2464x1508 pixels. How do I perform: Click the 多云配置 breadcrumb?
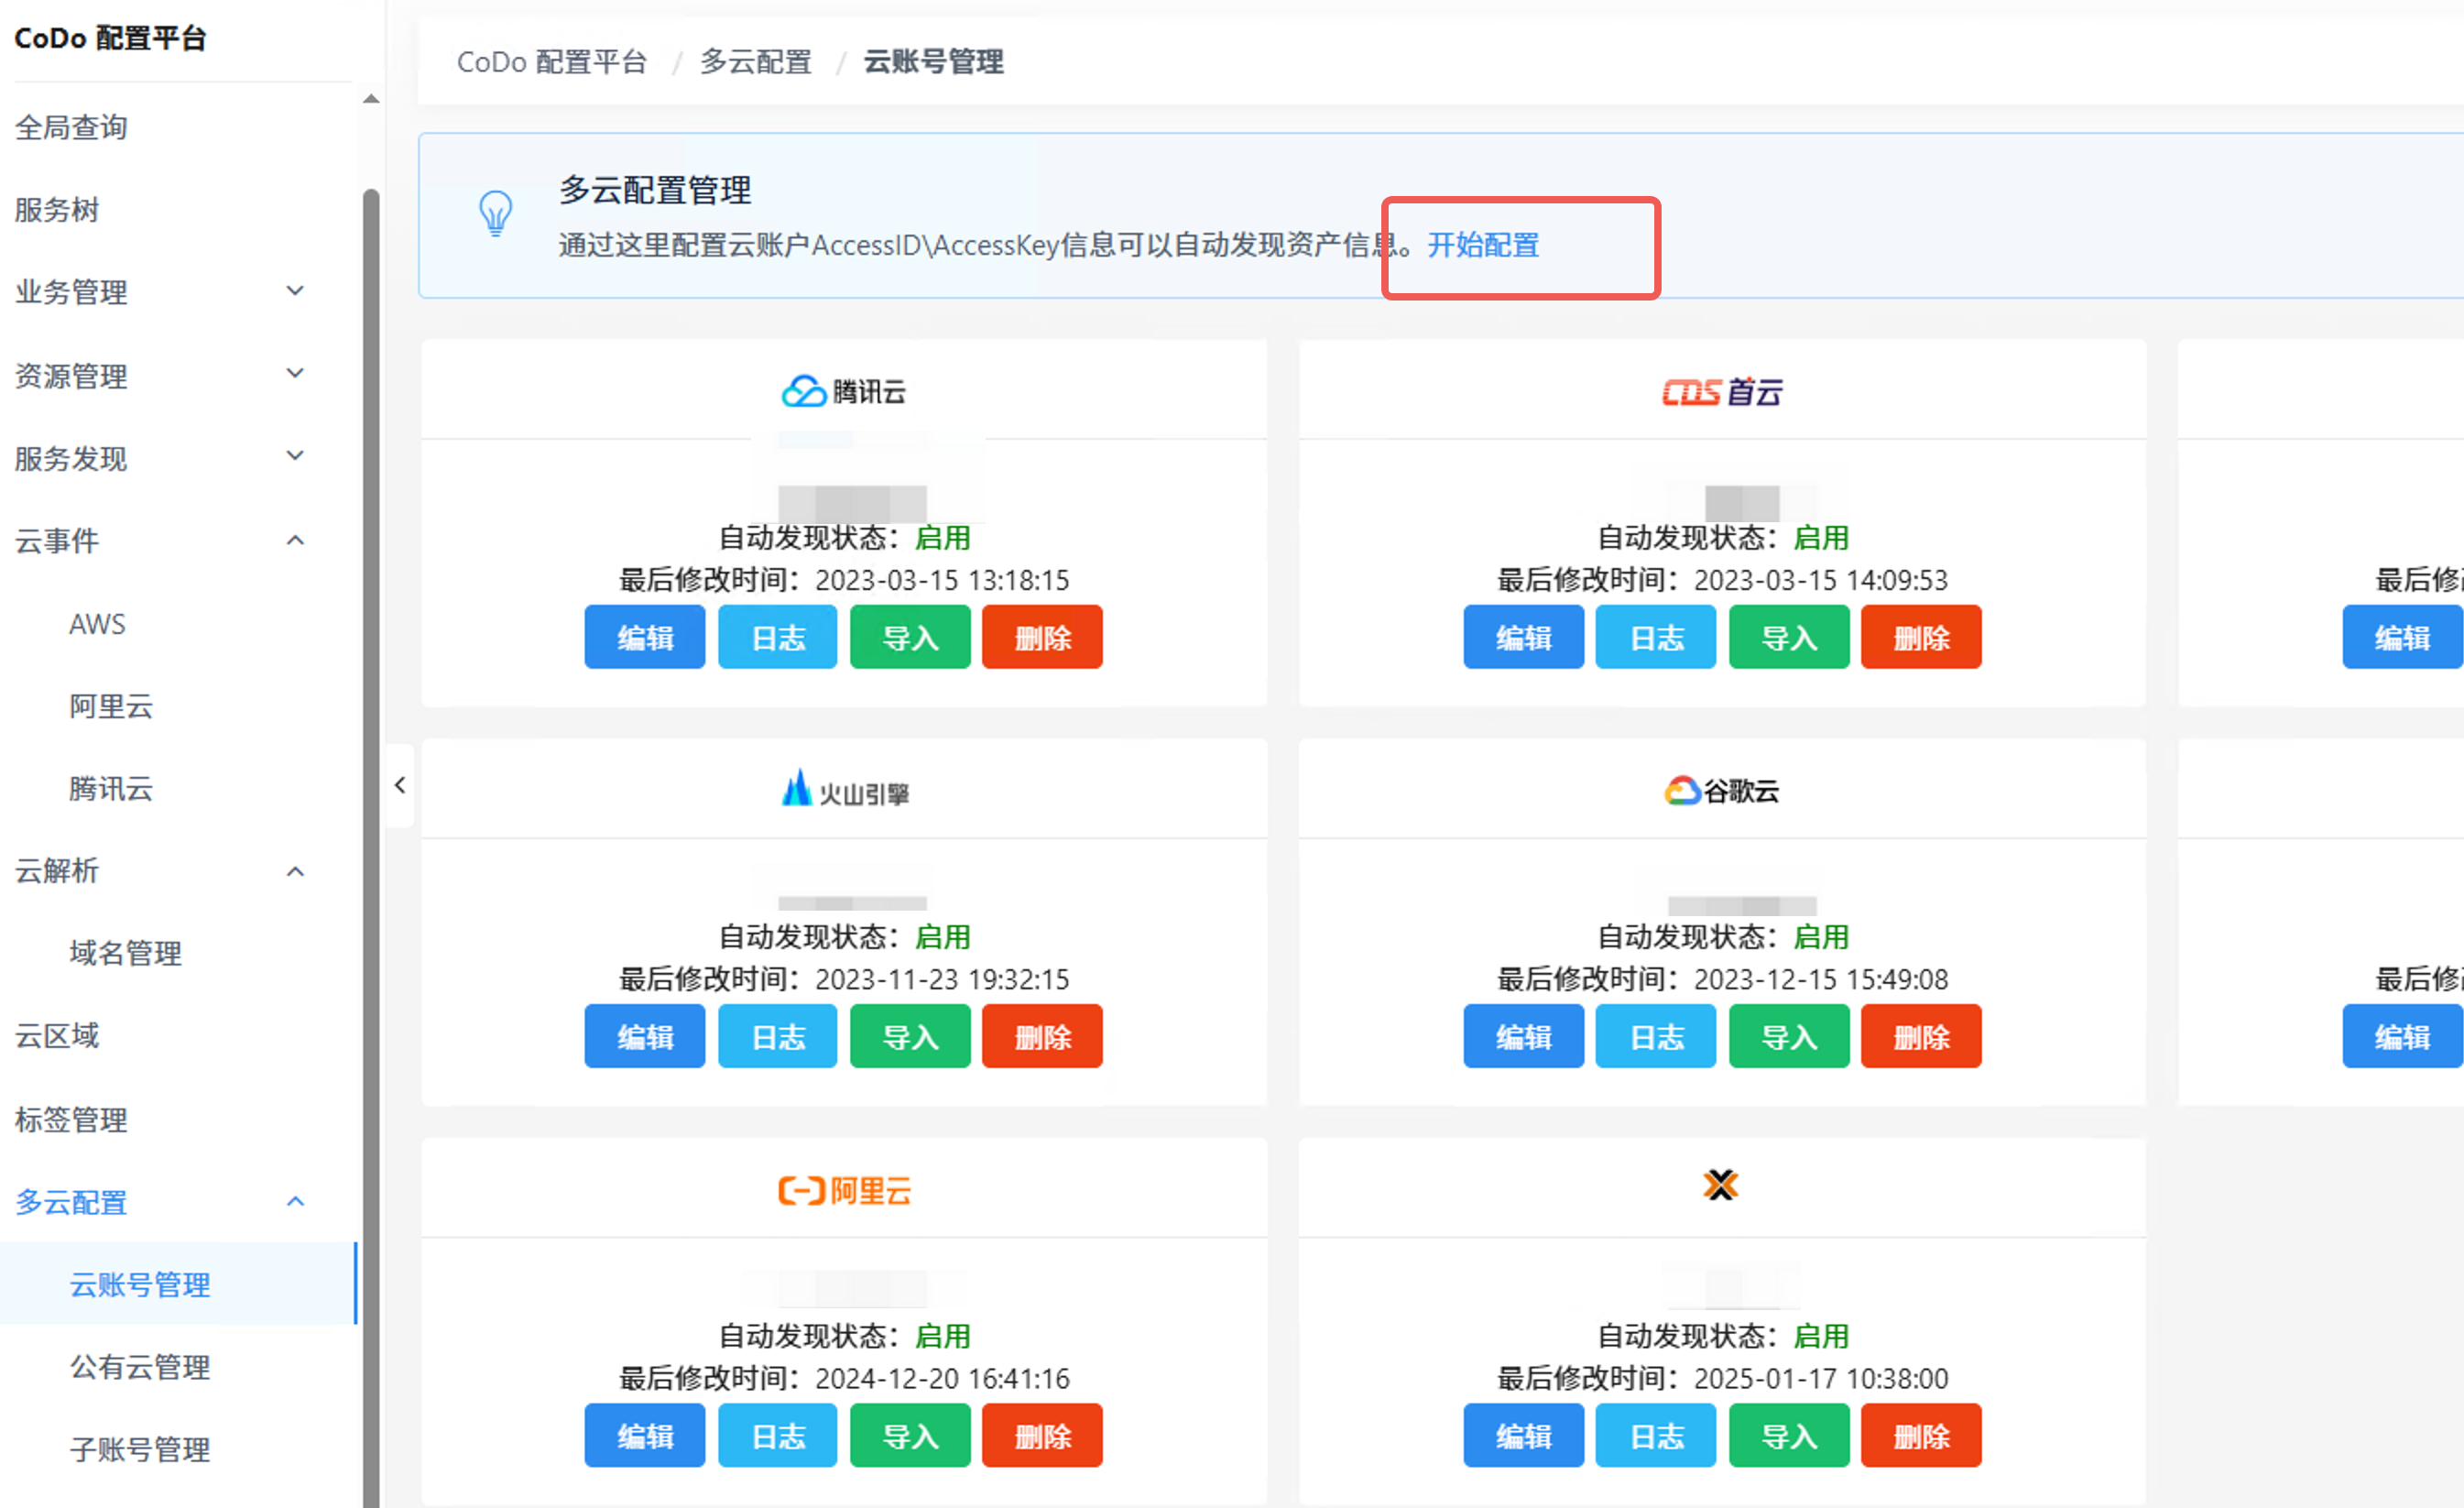point(756,62)
